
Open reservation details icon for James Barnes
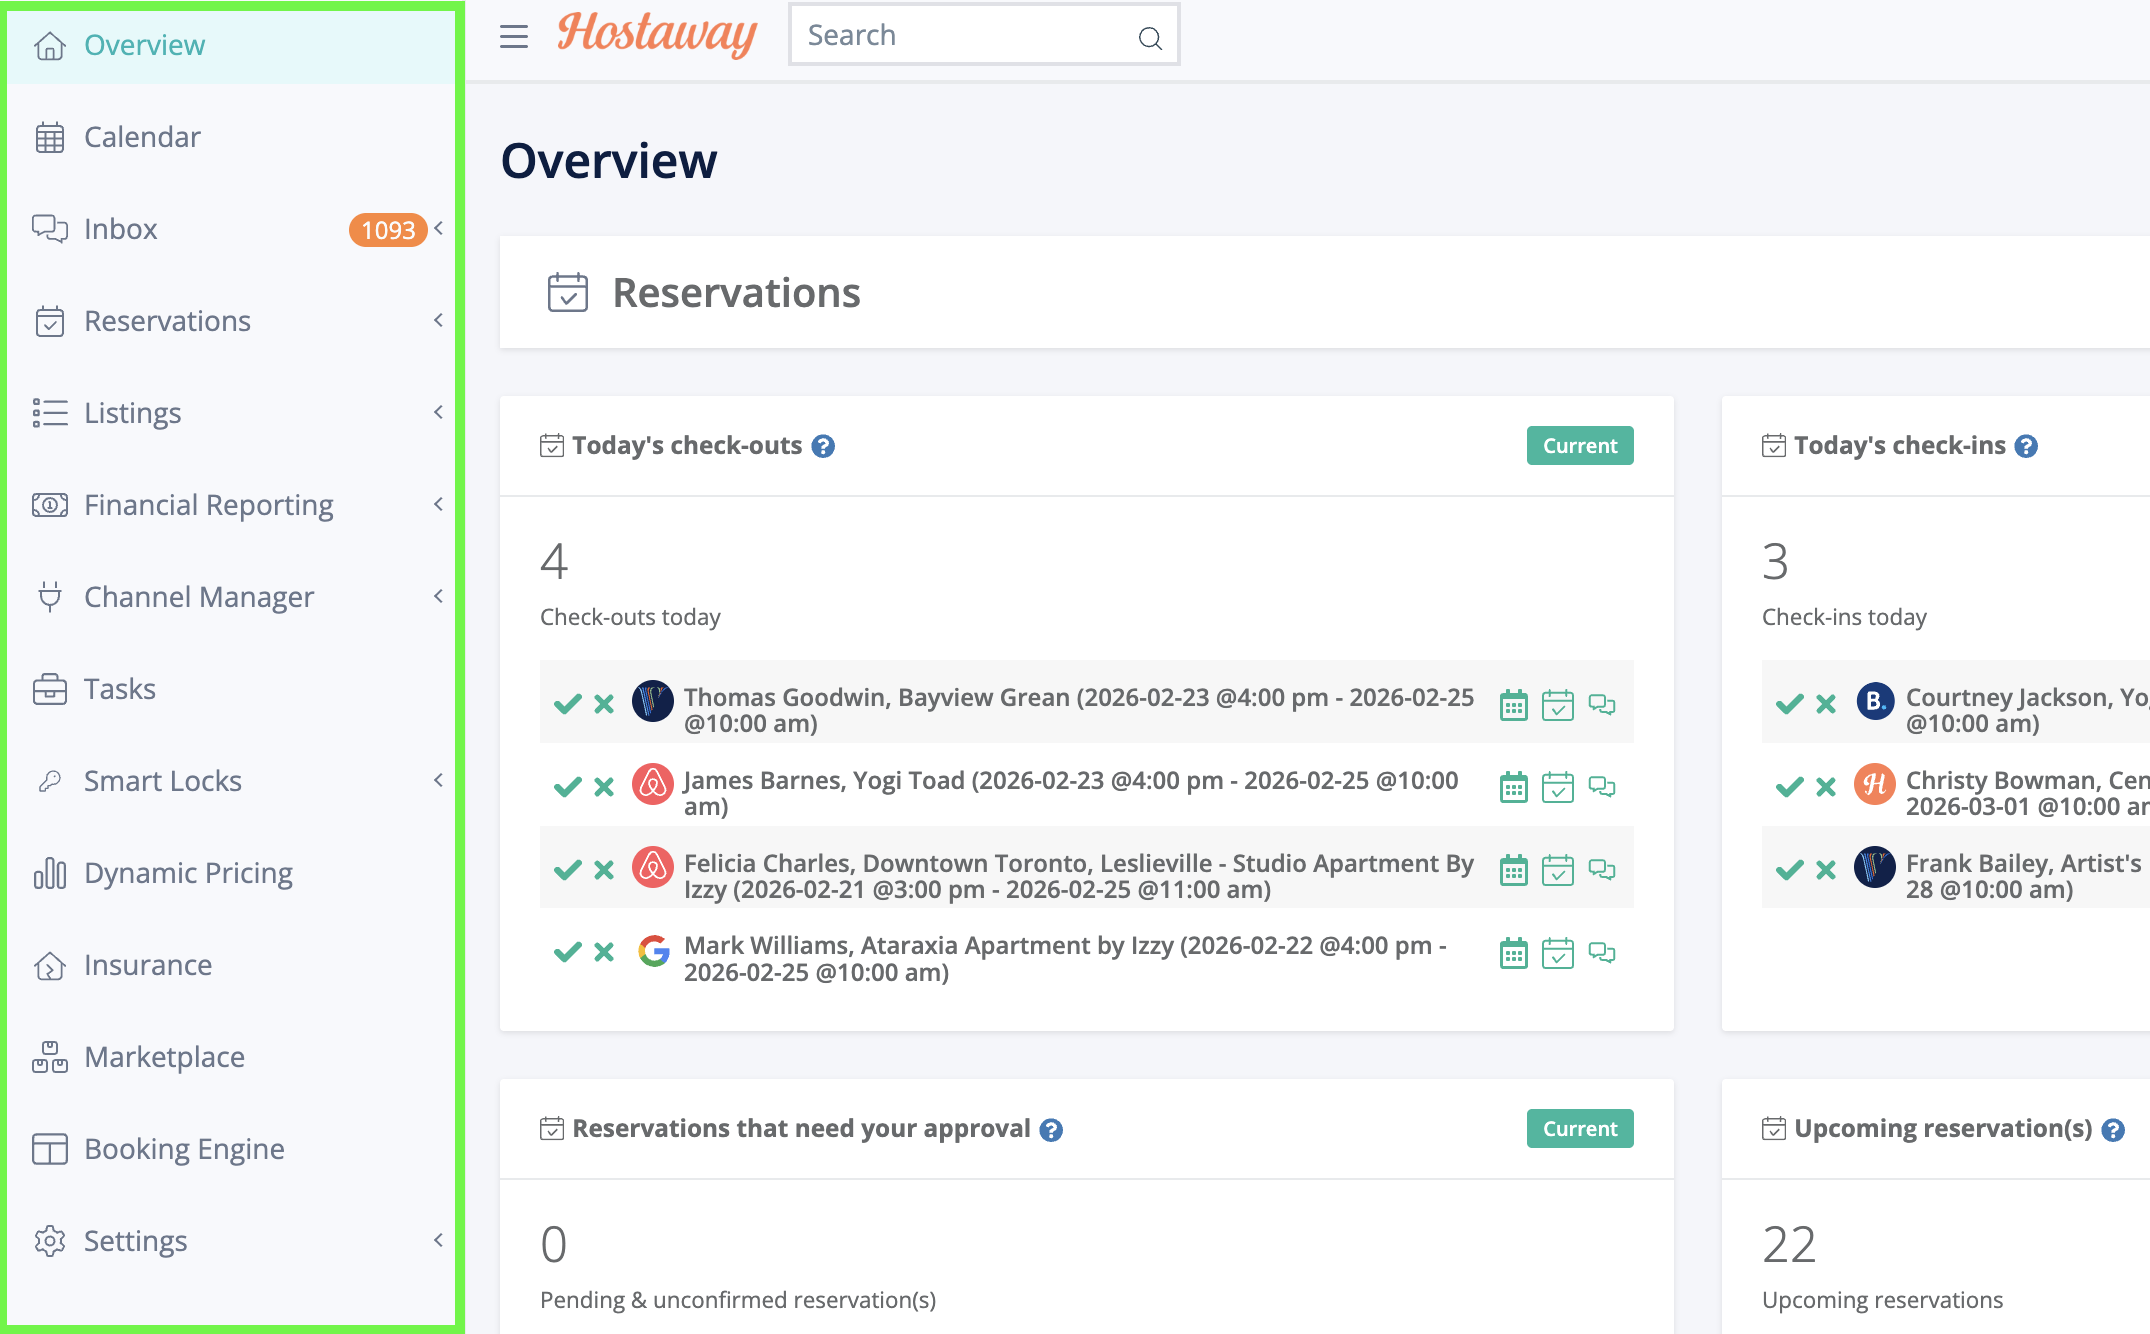(x=1558, y=788)
